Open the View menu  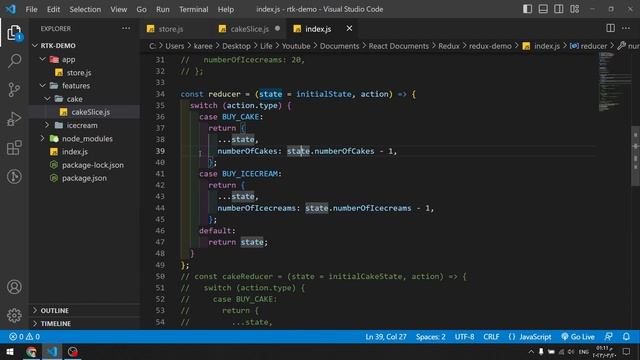[x=118, y=9]
